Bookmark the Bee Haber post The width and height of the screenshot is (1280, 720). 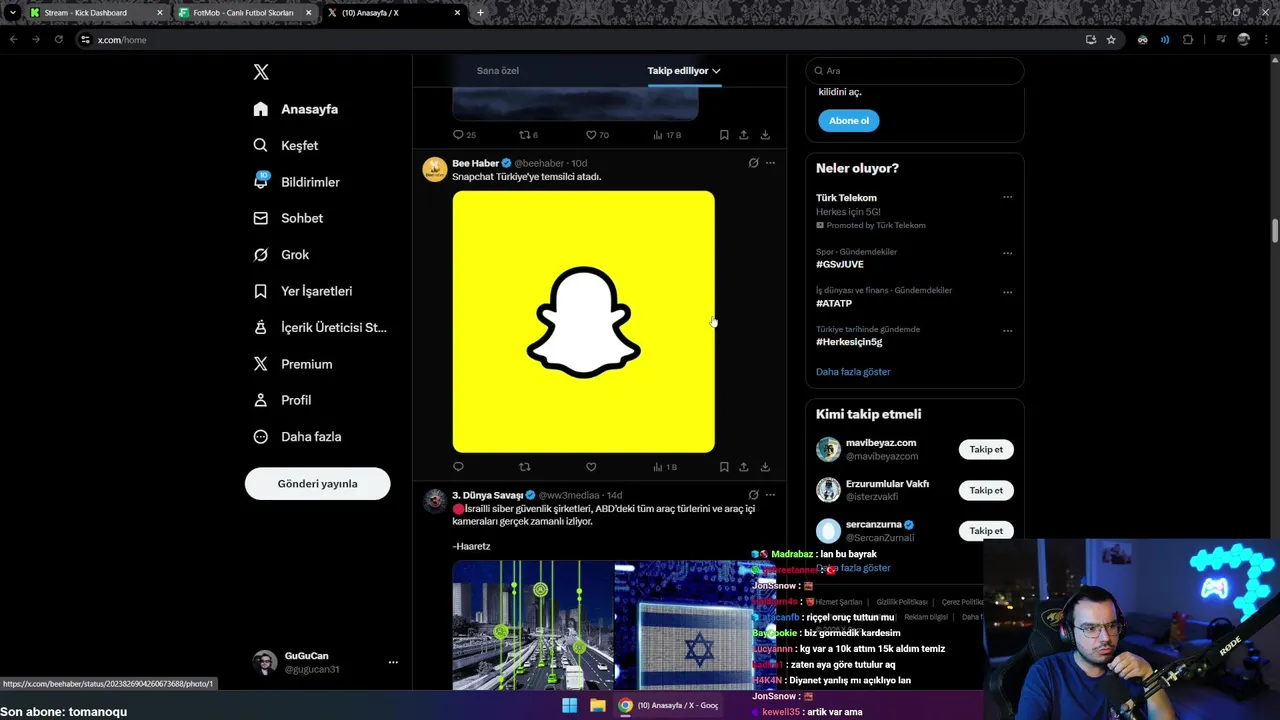pyautogui.click(x=724, y=467)
